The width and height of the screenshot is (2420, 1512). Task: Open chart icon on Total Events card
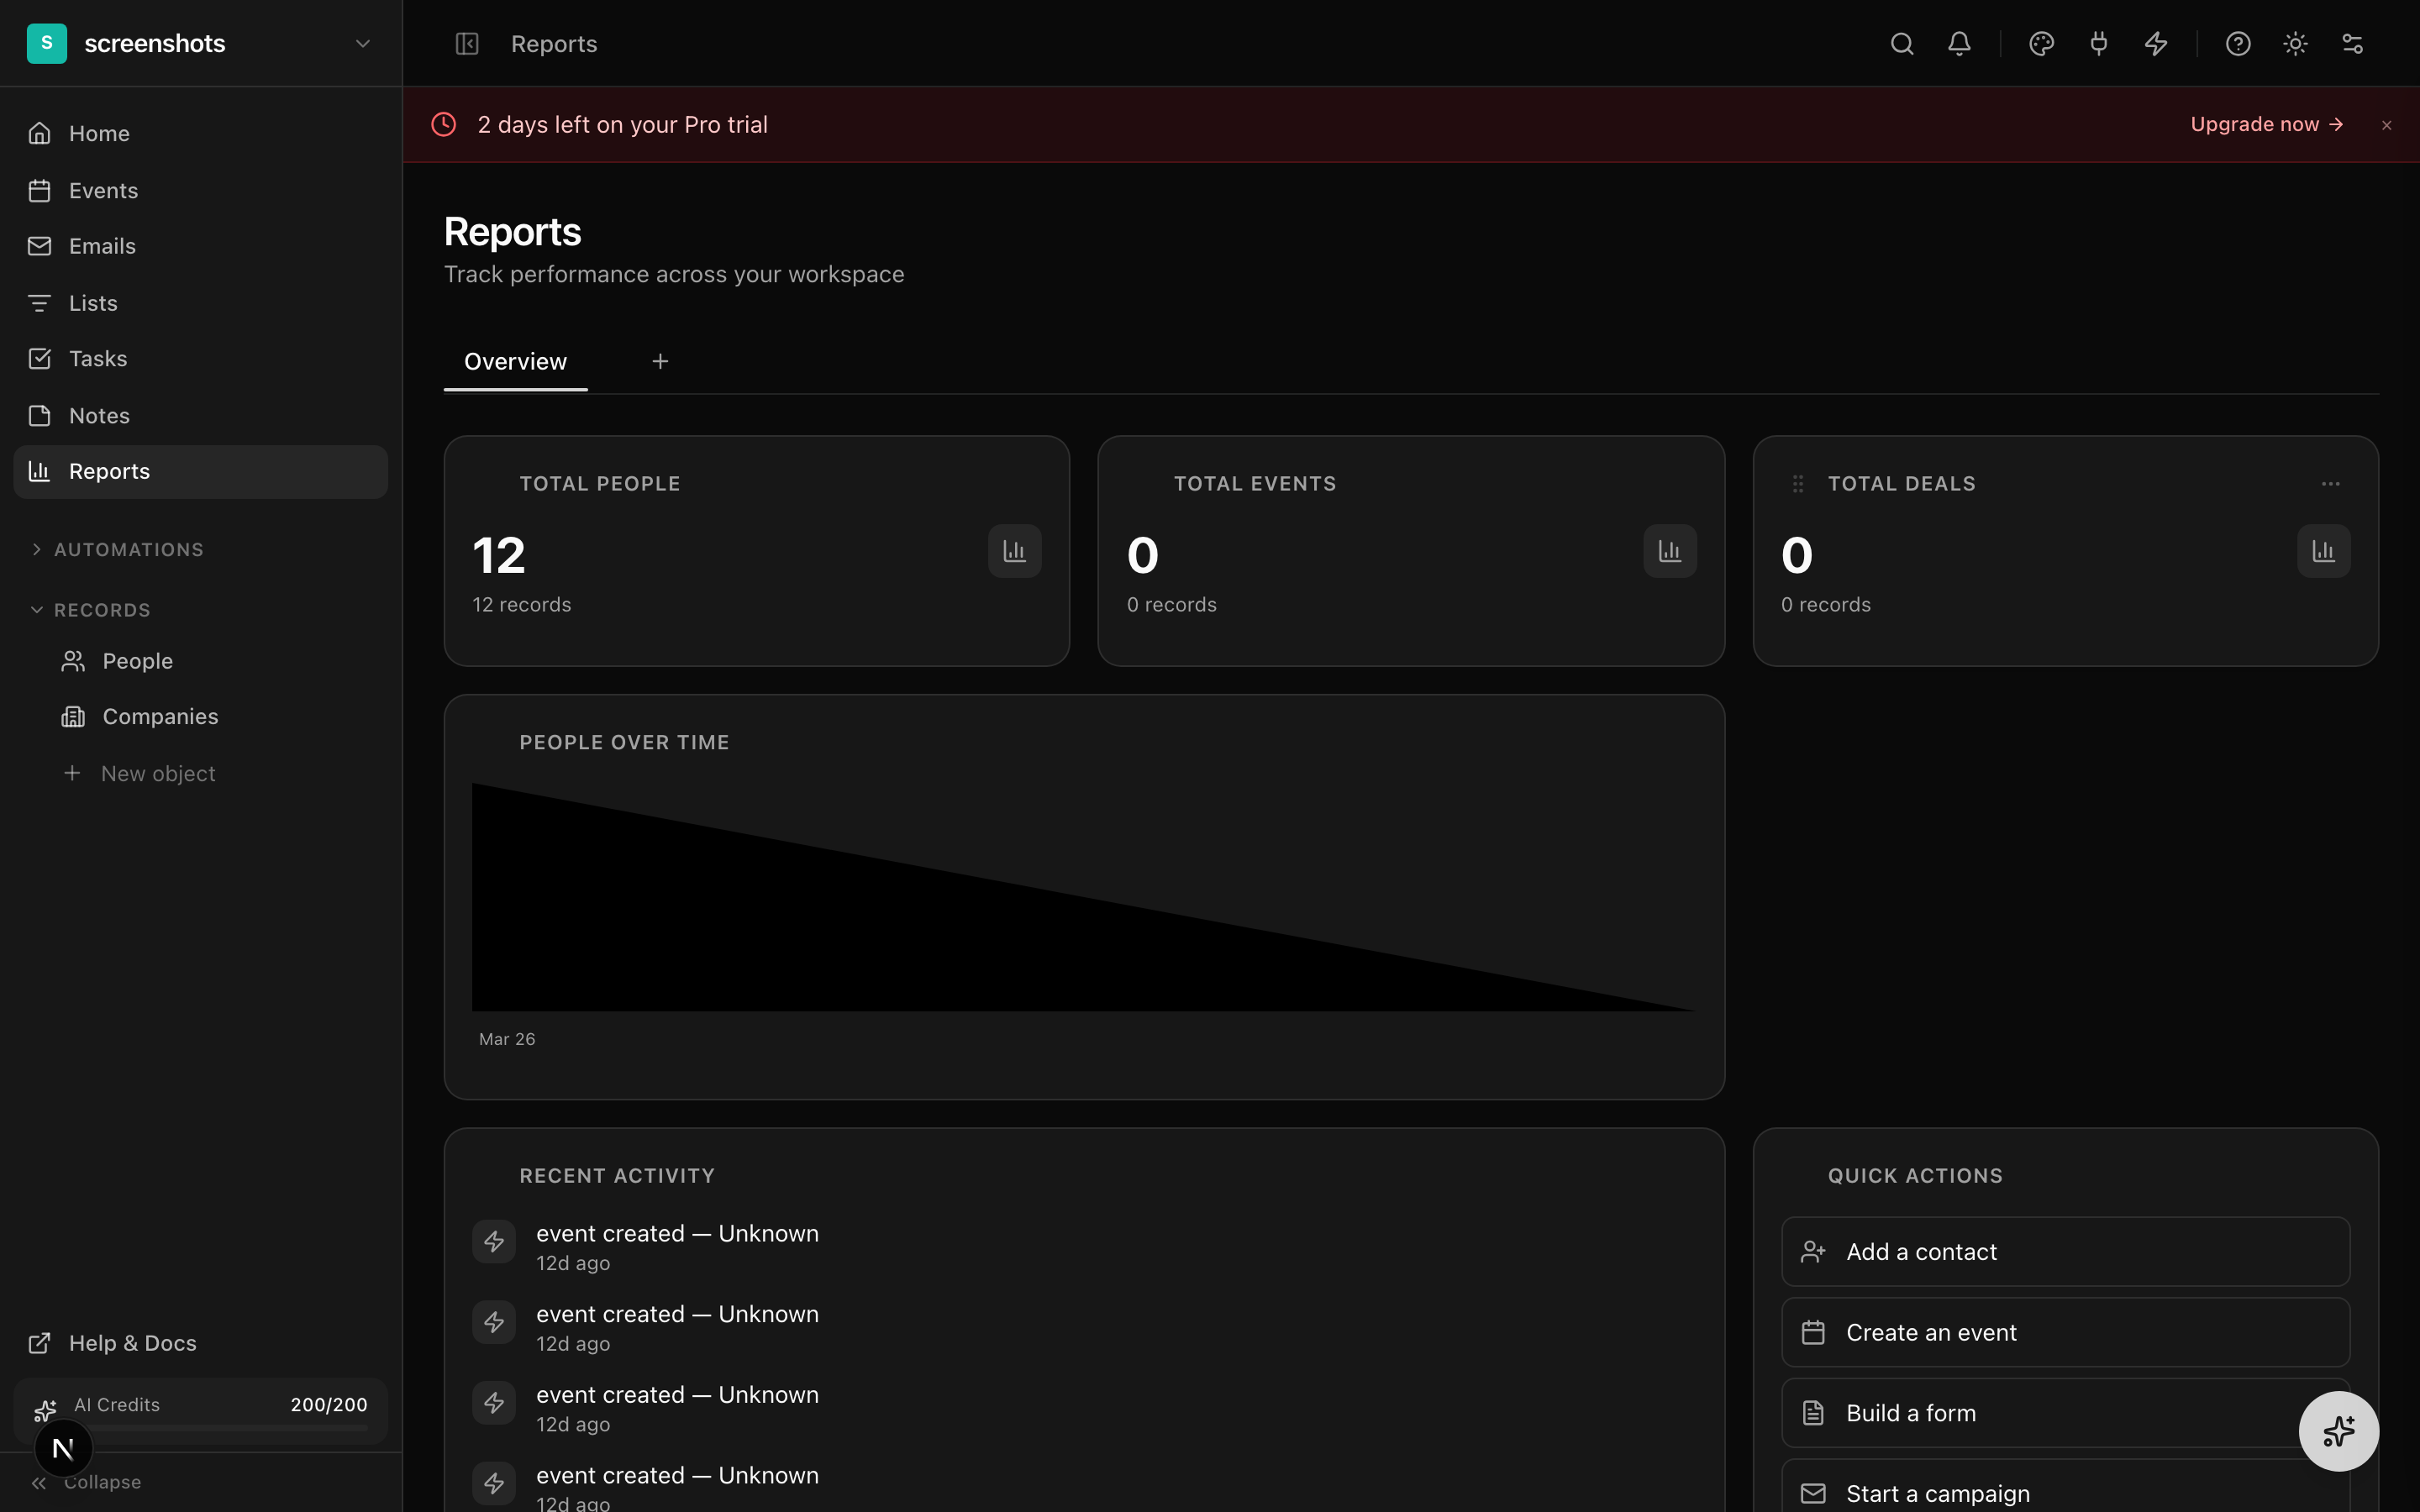[x=1669, y=551]
